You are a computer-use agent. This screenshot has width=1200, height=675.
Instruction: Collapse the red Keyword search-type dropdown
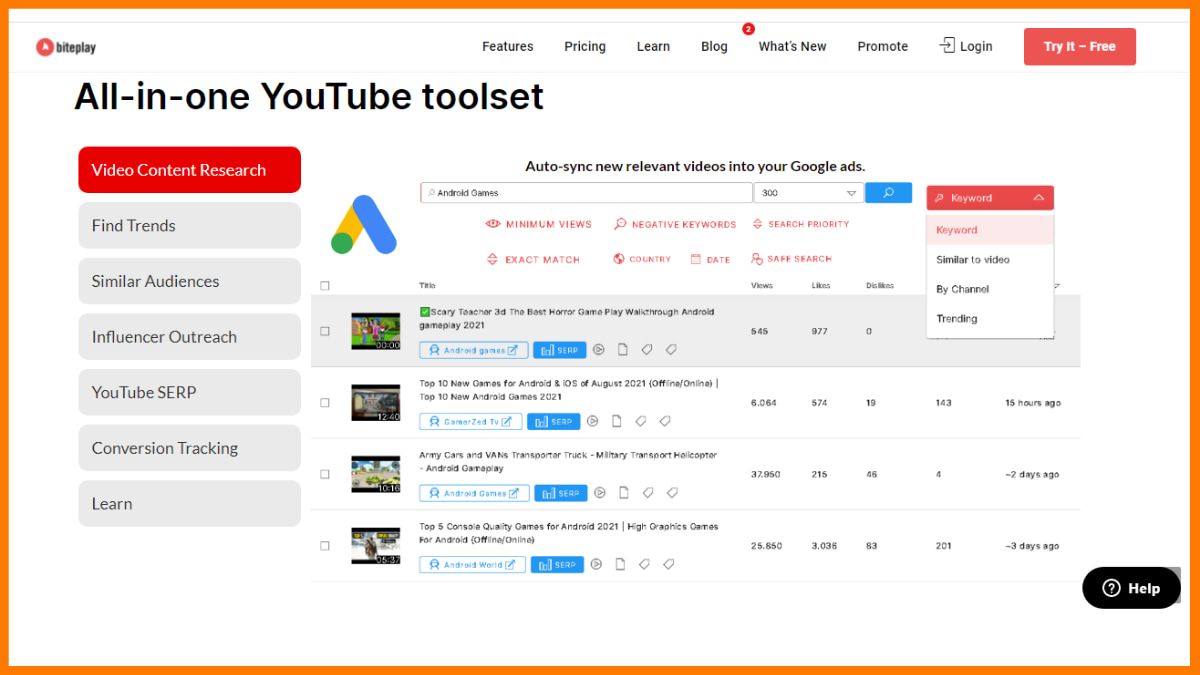point(990,198)
